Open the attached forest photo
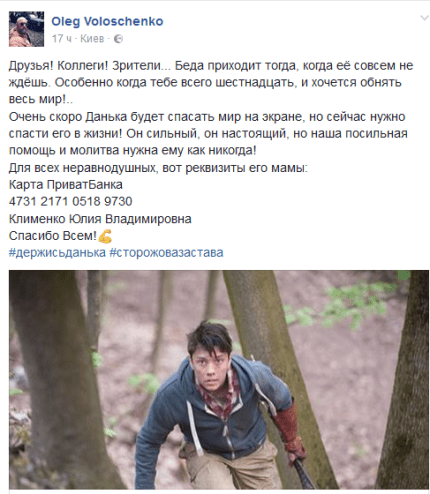The width and height of the screenshot is (430, 494). tap(219, 380)
